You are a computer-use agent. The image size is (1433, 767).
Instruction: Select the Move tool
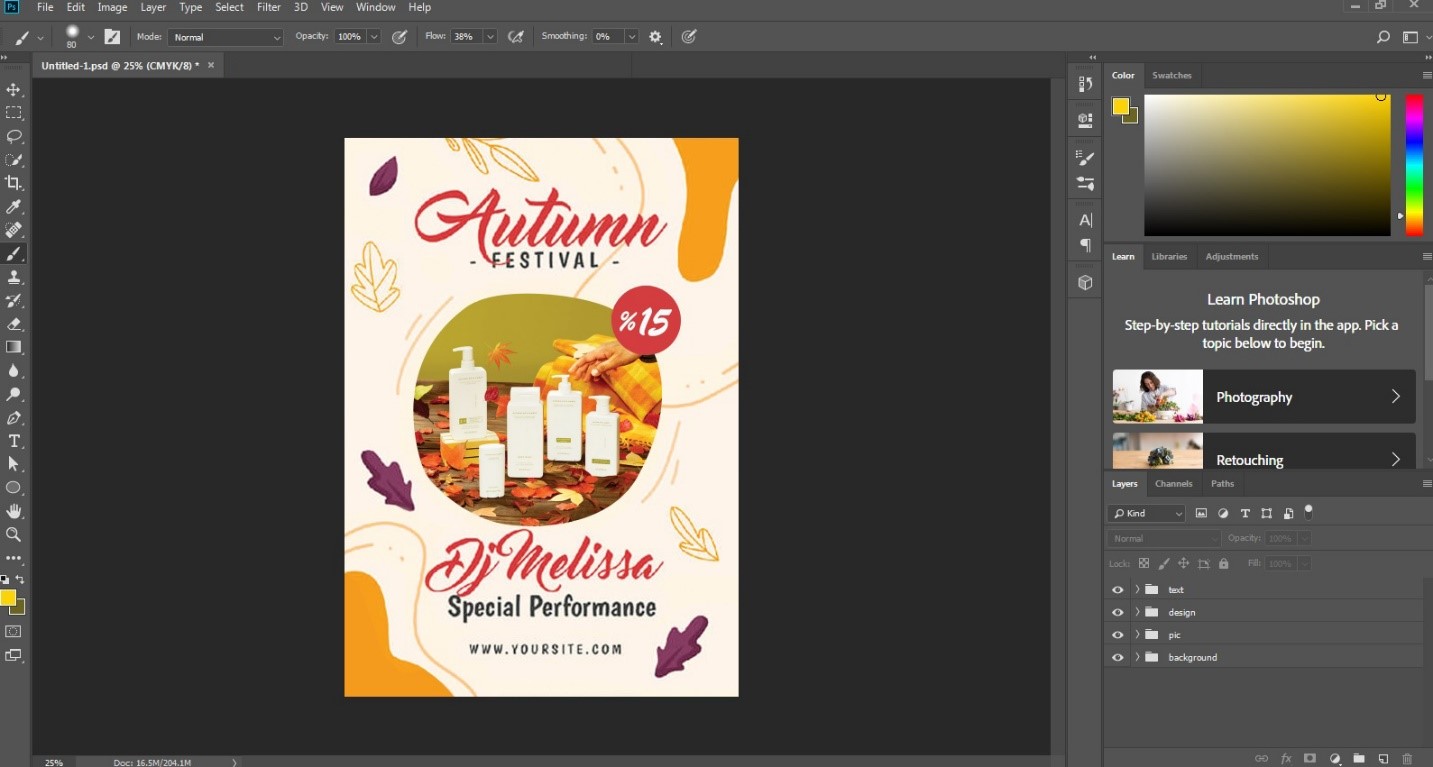[14, 90]
